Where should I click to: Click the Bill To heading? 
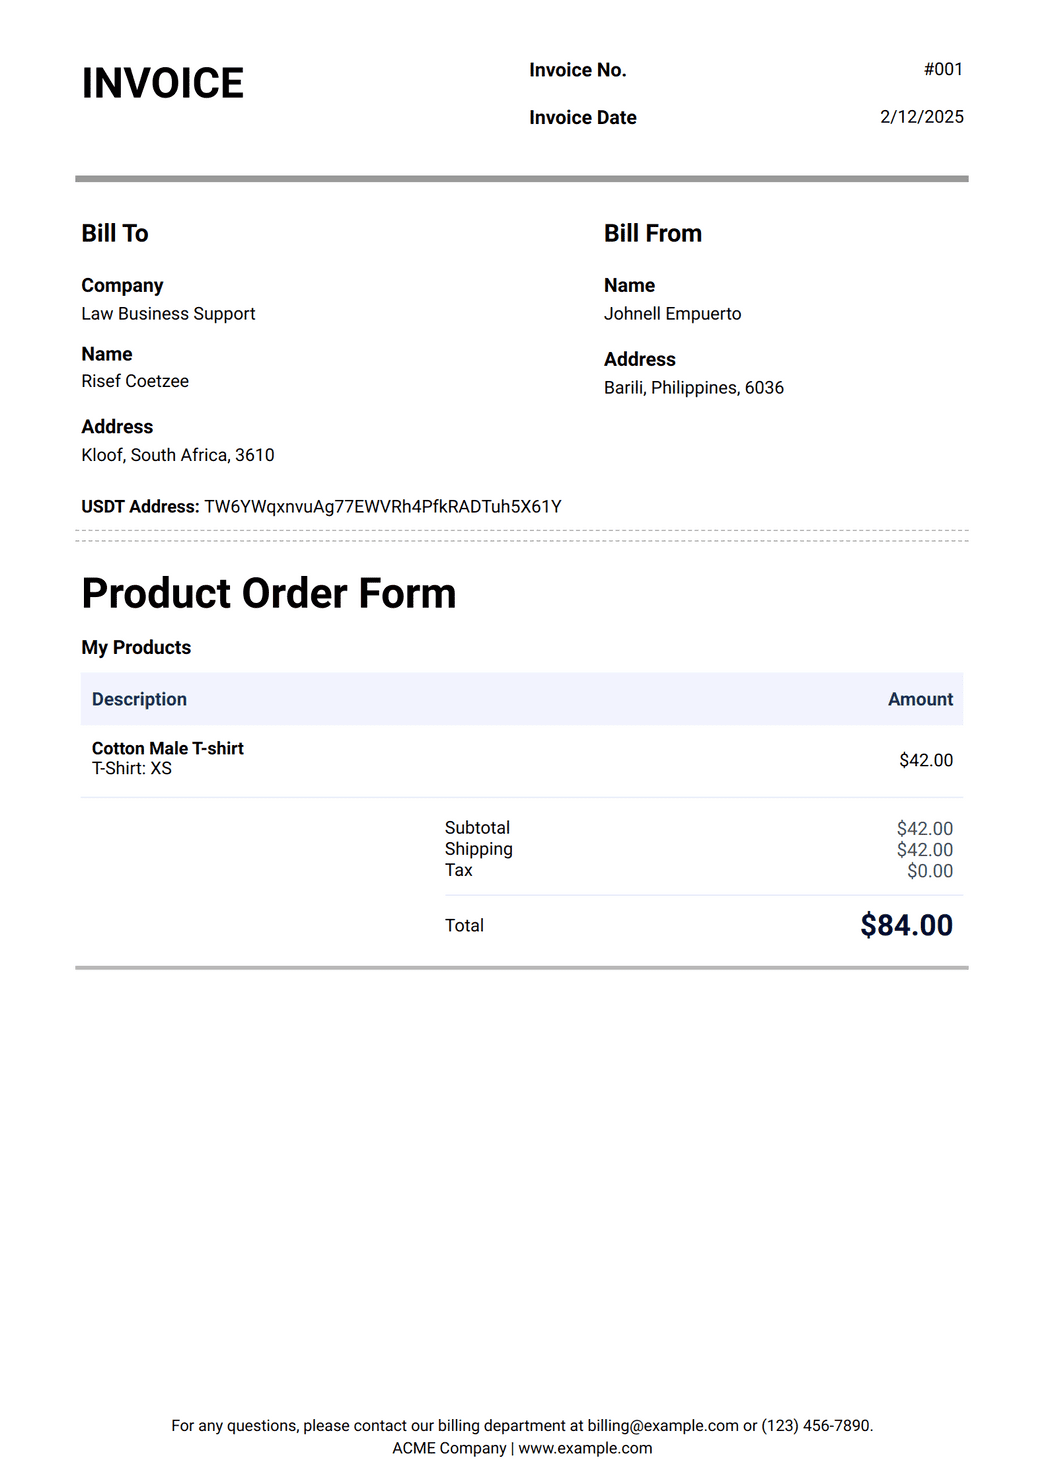click(x=115, y=234)
